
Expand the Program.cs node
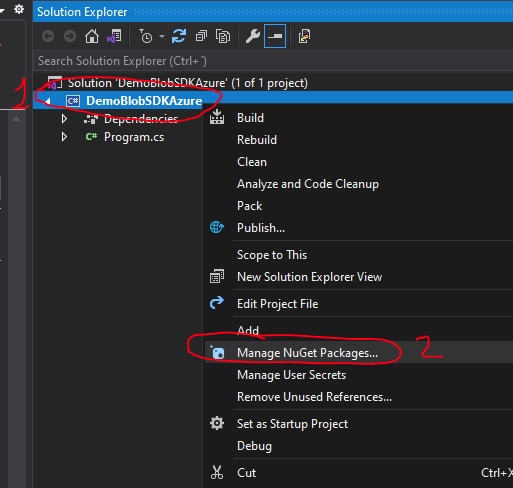click(64, 137)
